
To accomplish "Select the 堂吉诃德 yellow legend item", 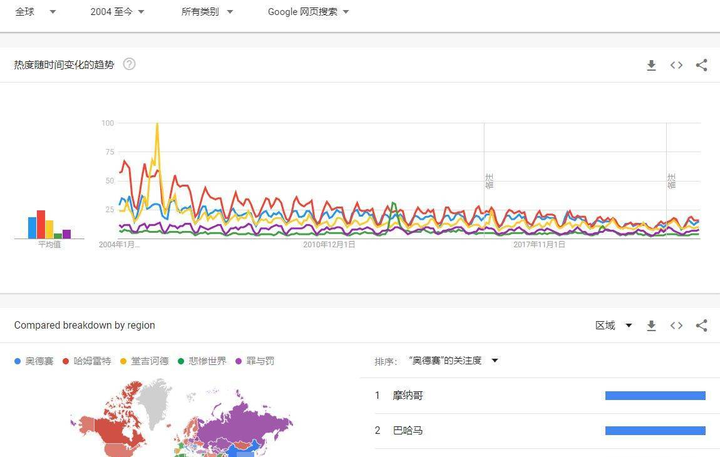I will [x=144, y=361].
